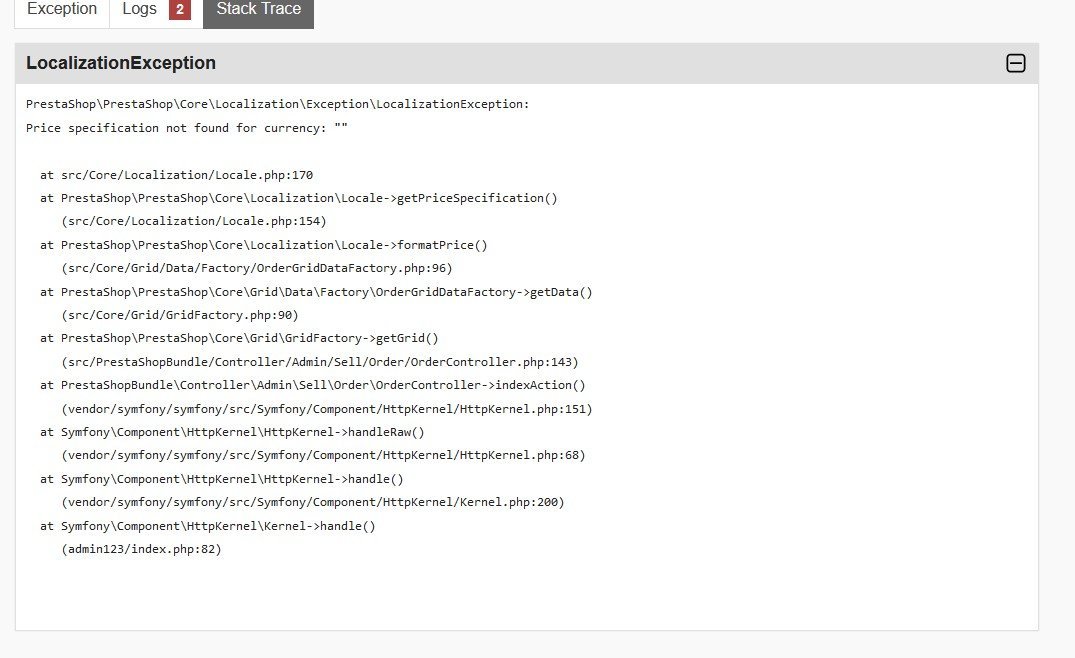
Task: Click the OrderGridDataFactory->getData() trace line
Action: pyautogui.click(x=316, y=292)
